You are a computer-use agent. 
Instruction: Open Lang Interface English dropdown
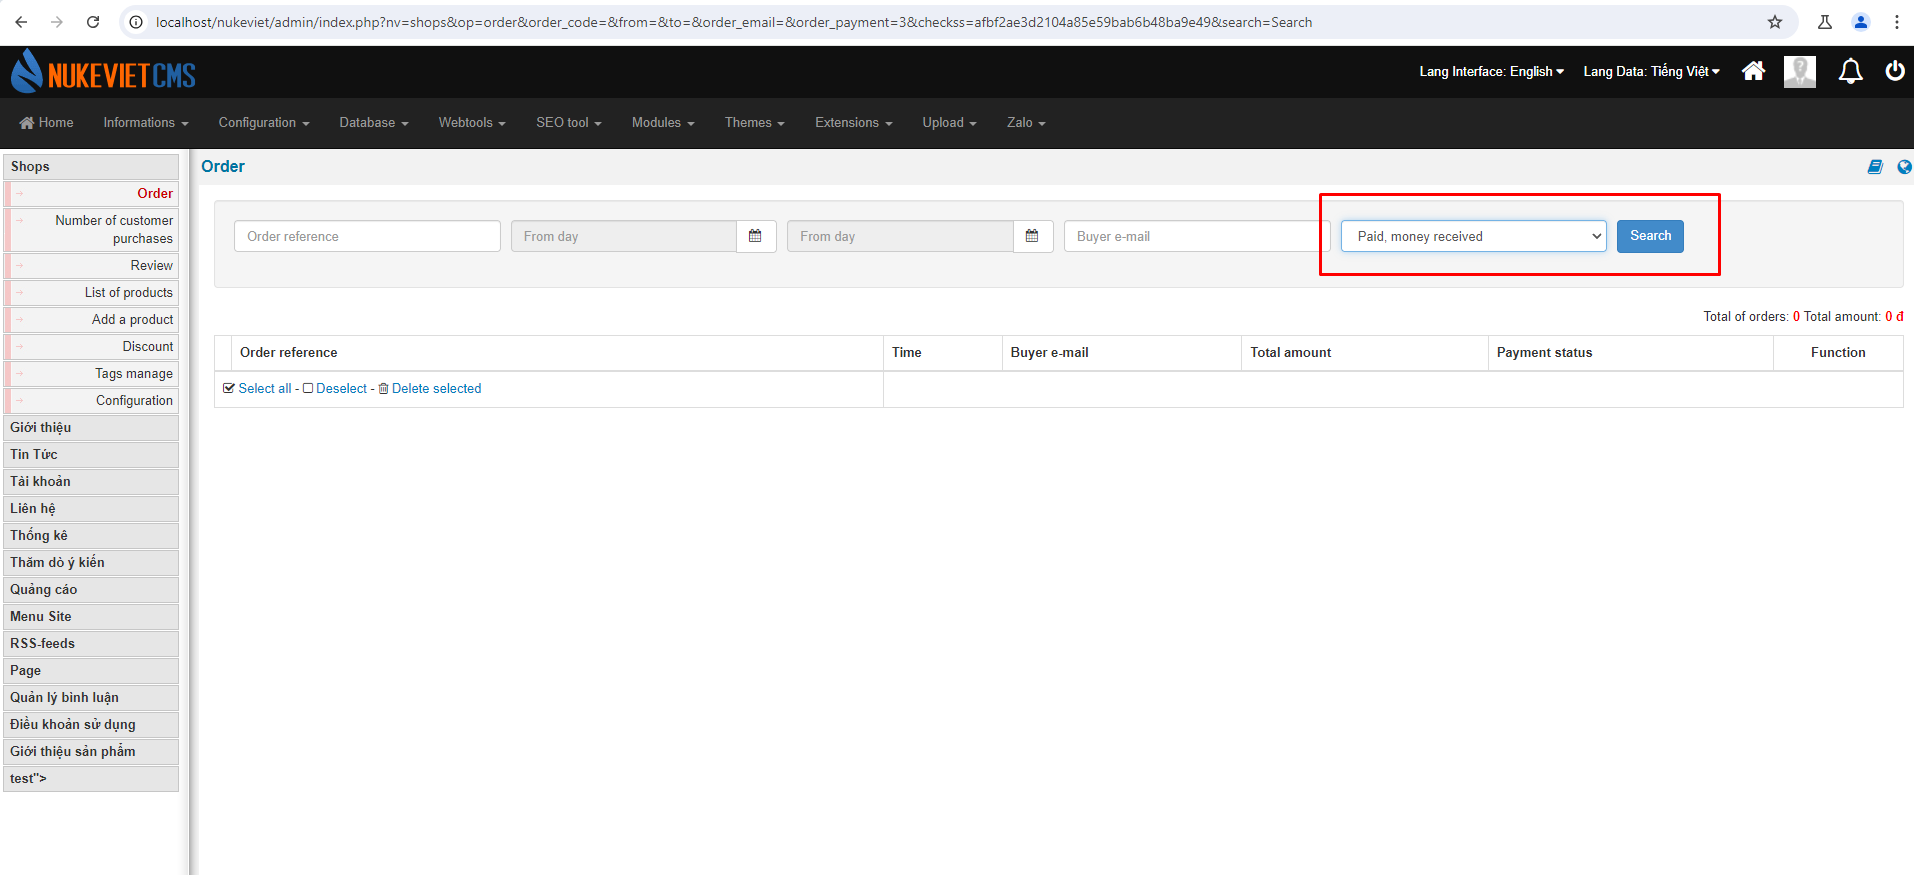pyautogui.click(x=1492, y=71)
